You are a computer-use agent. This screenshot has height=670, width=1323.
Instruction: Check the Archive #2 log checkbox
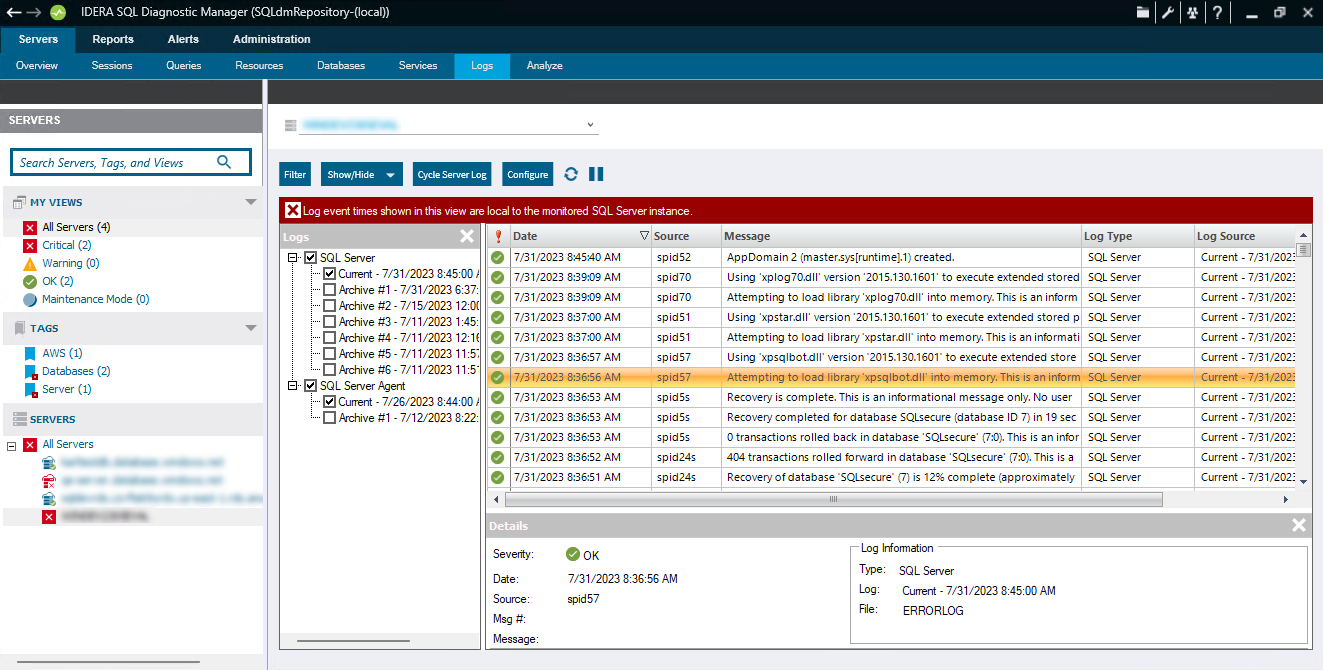click(329, 306)
